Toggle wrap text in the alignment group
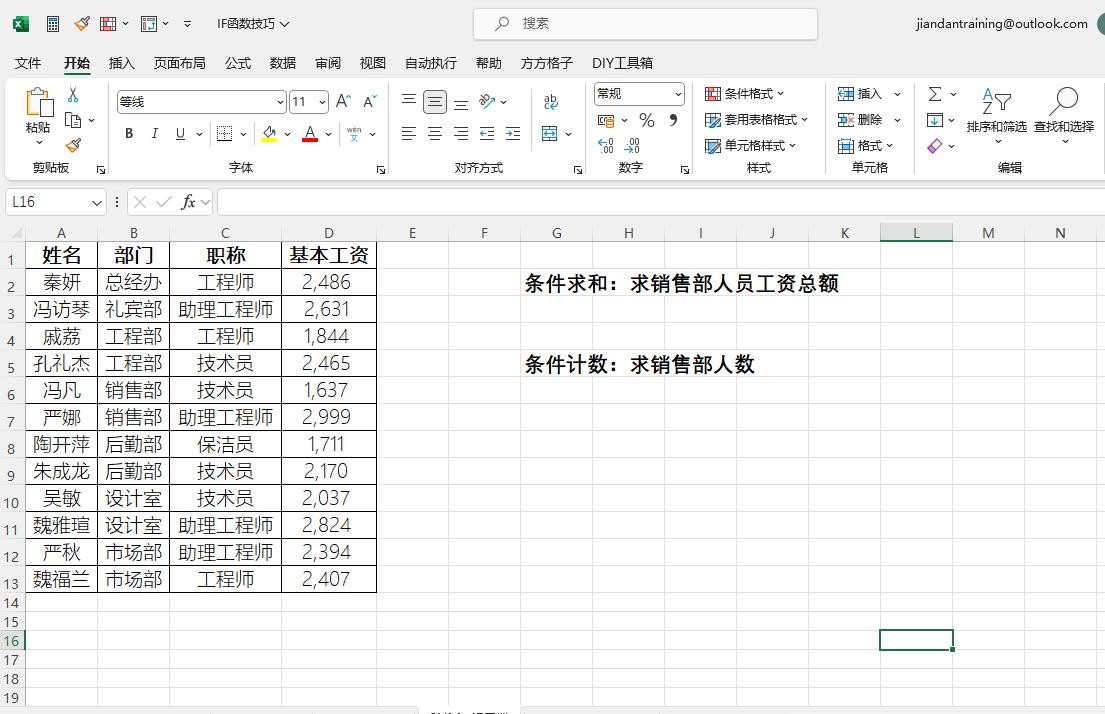The width and height of the screenshot is (1105, 714). pyautogui.click(x=551, y=102)
